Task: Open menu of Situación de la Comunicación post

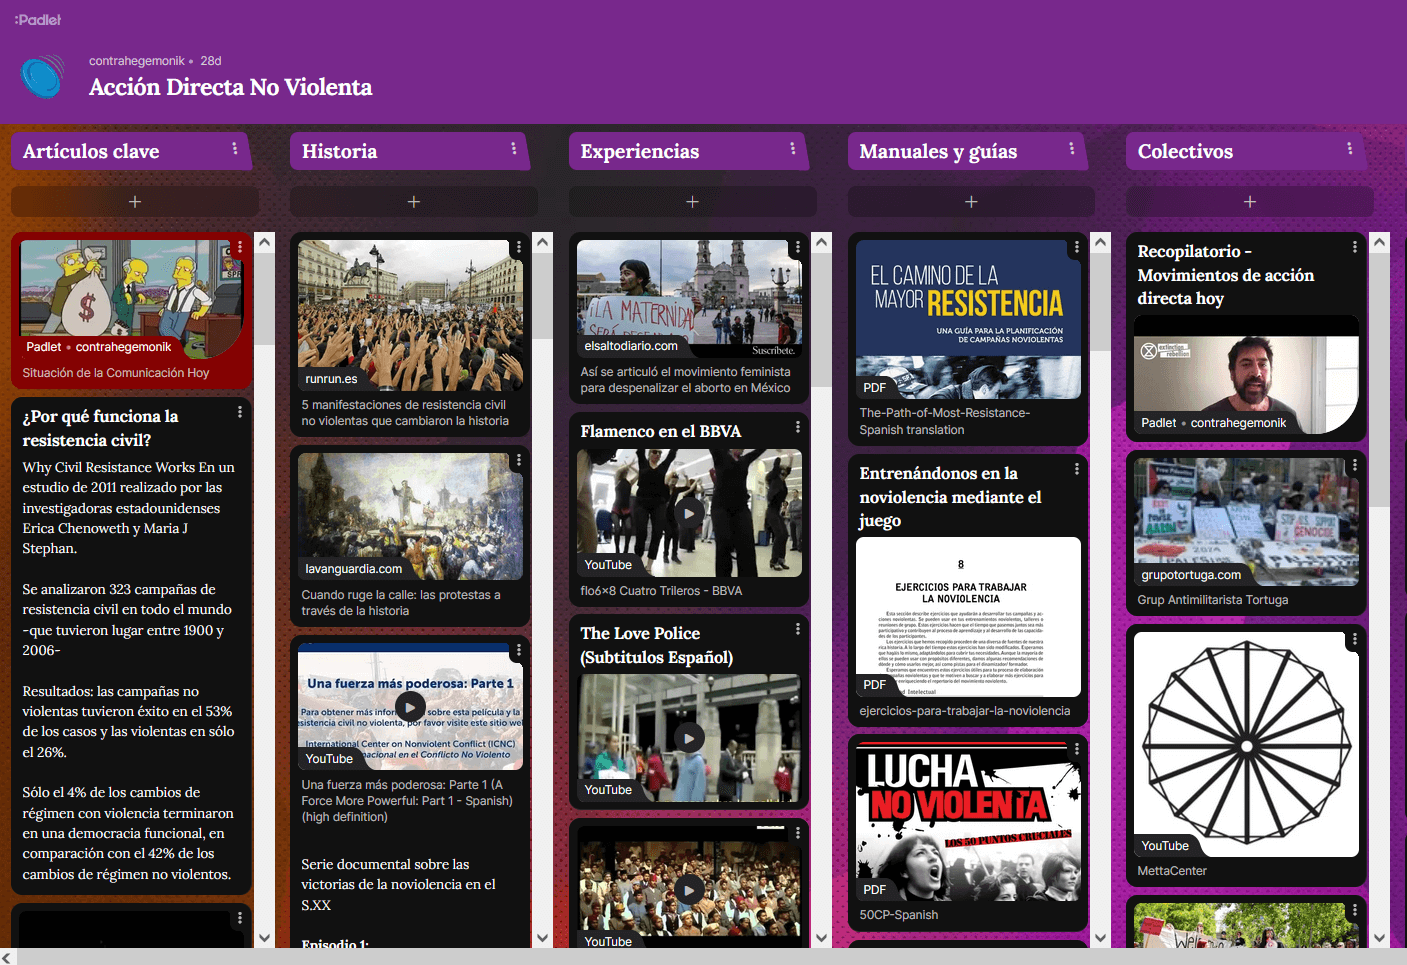Action: pyautogui.click(x=240, y=247)
